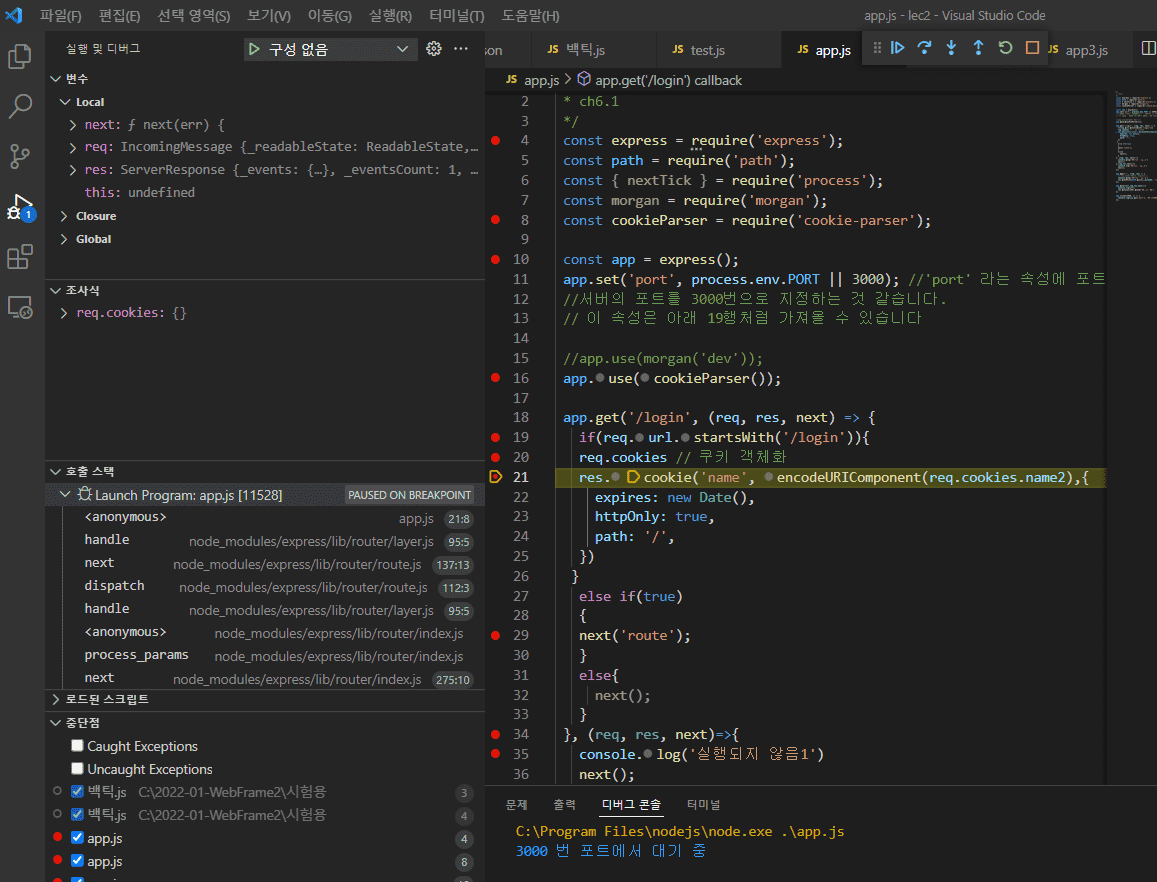
Task: Stop the debugging session
Action: [1033, 48]
